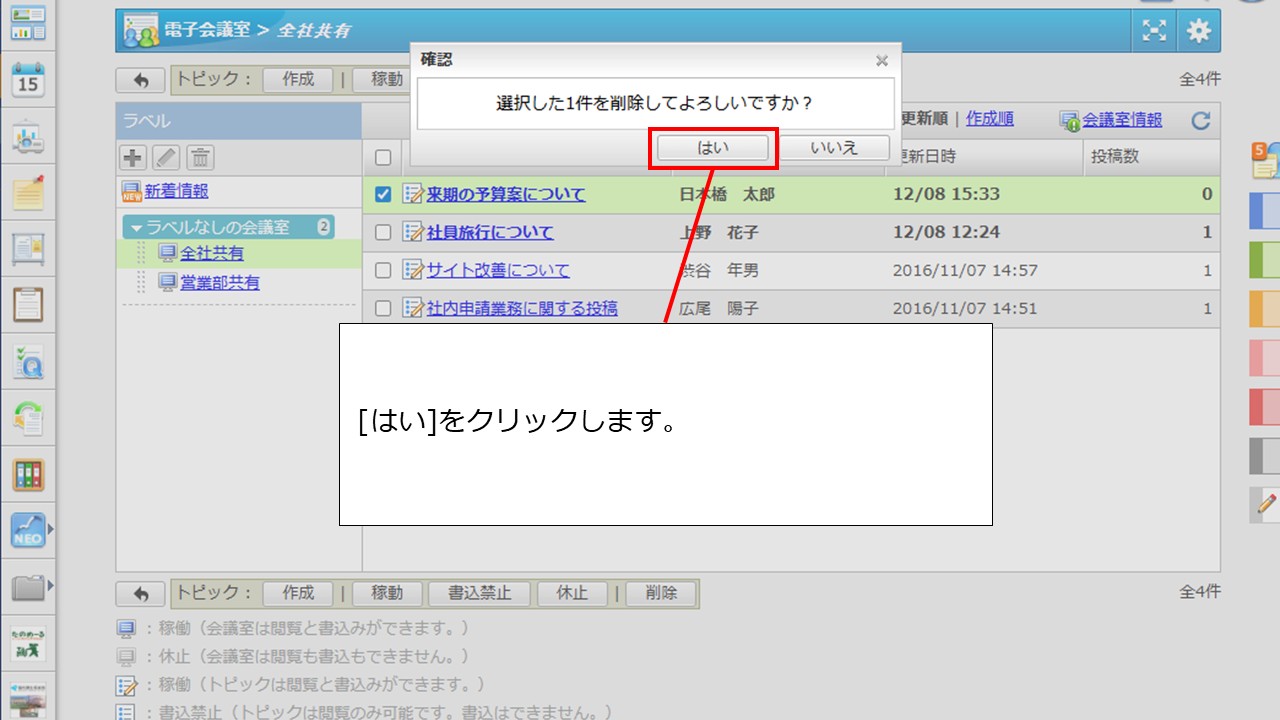The width and height of the screenshot is (1280, 720).
Task: Click the bottom 休止 button
Action: pos(572,593)
